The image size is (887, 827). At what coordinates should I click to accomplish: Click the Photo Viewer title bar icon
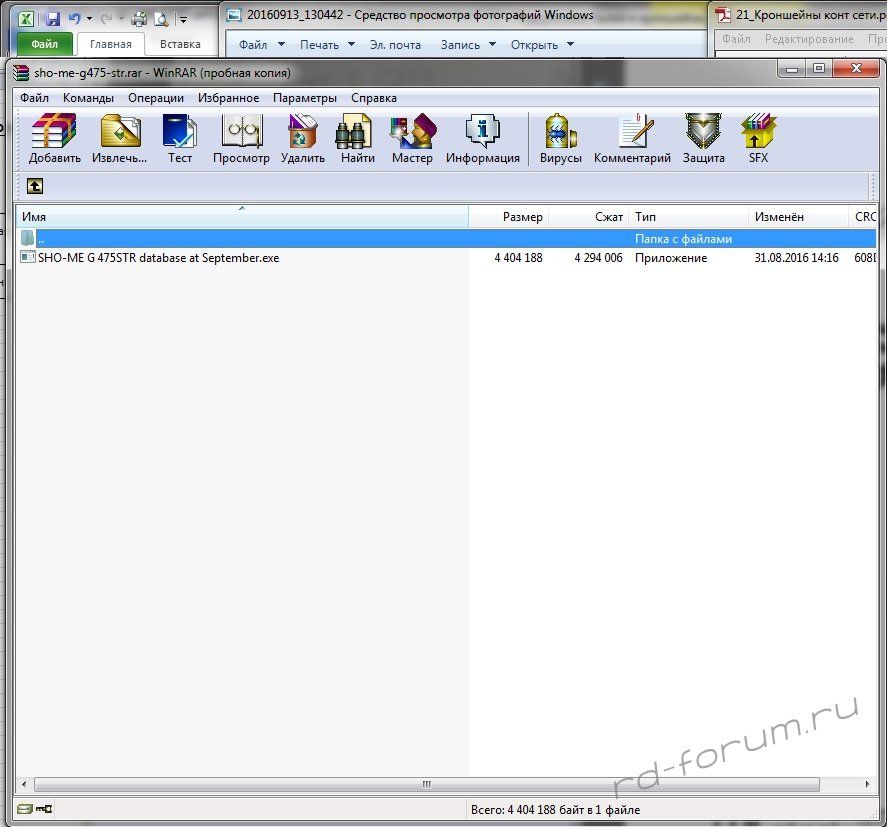234,15
